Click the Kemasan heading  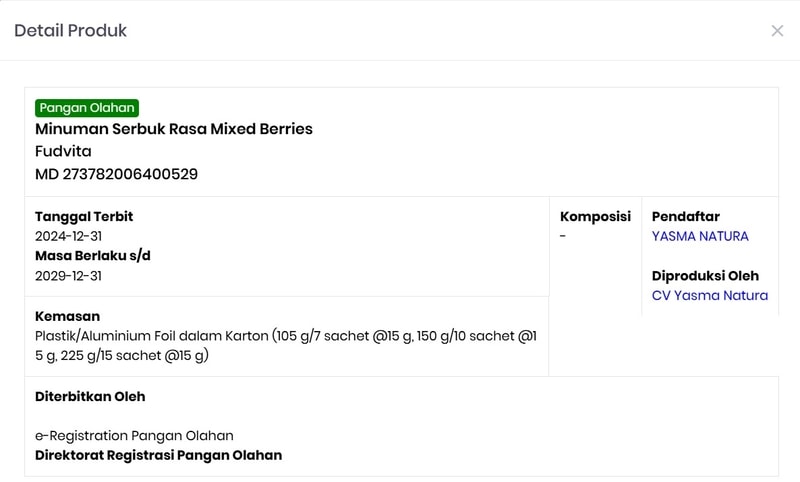point(67,316)
